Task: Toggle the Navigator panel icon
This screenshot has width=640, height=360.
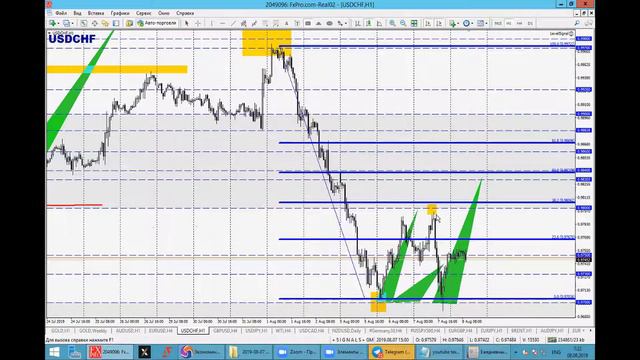Action: tap(105, 23)
